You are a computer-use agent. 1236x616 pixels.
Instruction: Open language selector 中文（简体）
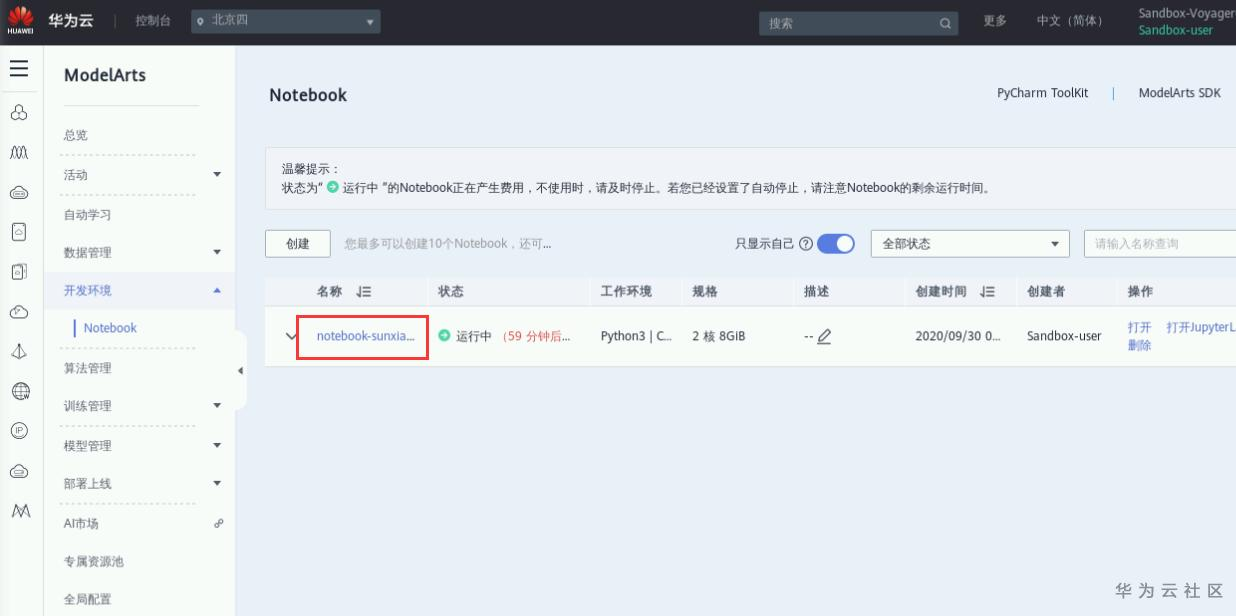[x=1070, y=21]
